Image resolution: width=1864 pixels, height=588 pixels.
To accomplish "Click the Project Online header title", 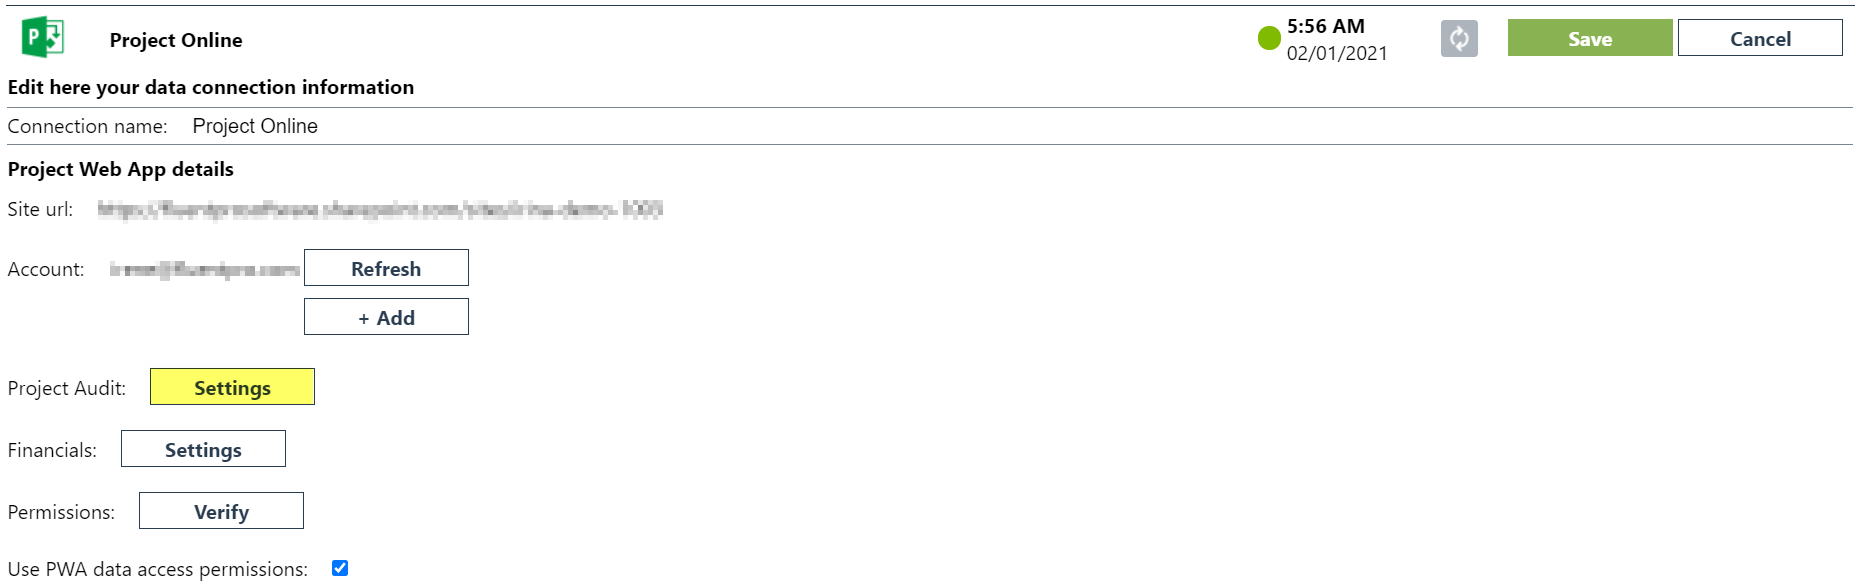I will pos(176,40).
